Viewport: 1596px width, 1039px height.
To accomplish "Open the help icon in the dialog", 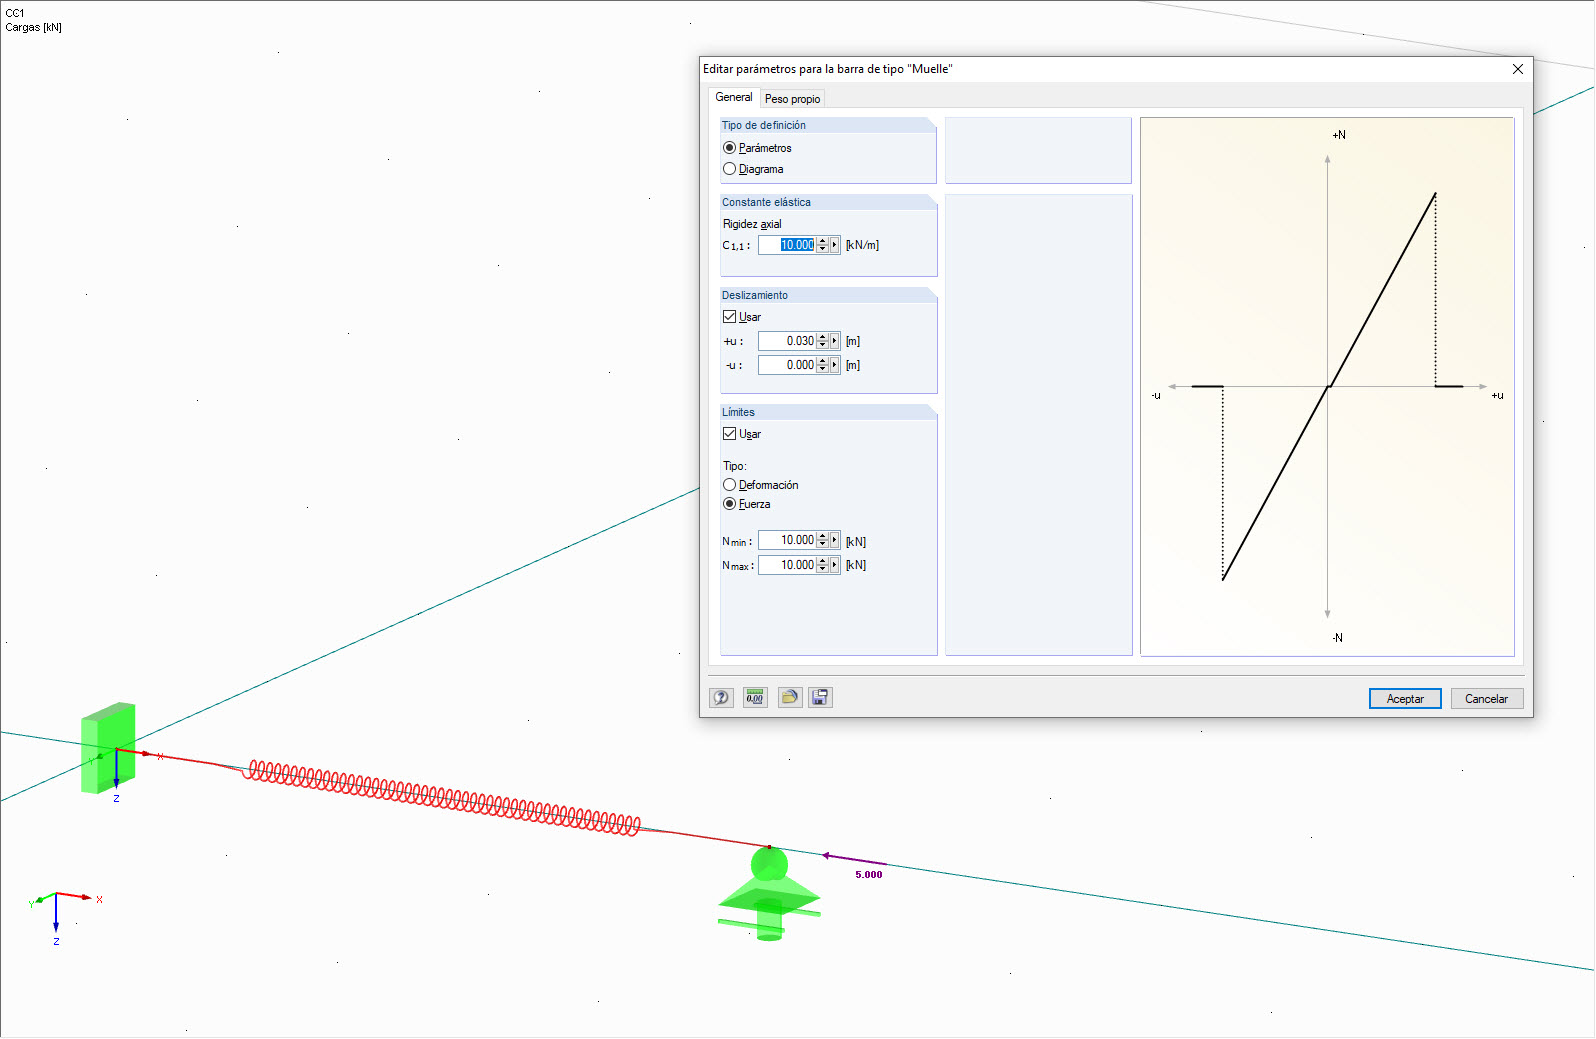I will point(721,698).
